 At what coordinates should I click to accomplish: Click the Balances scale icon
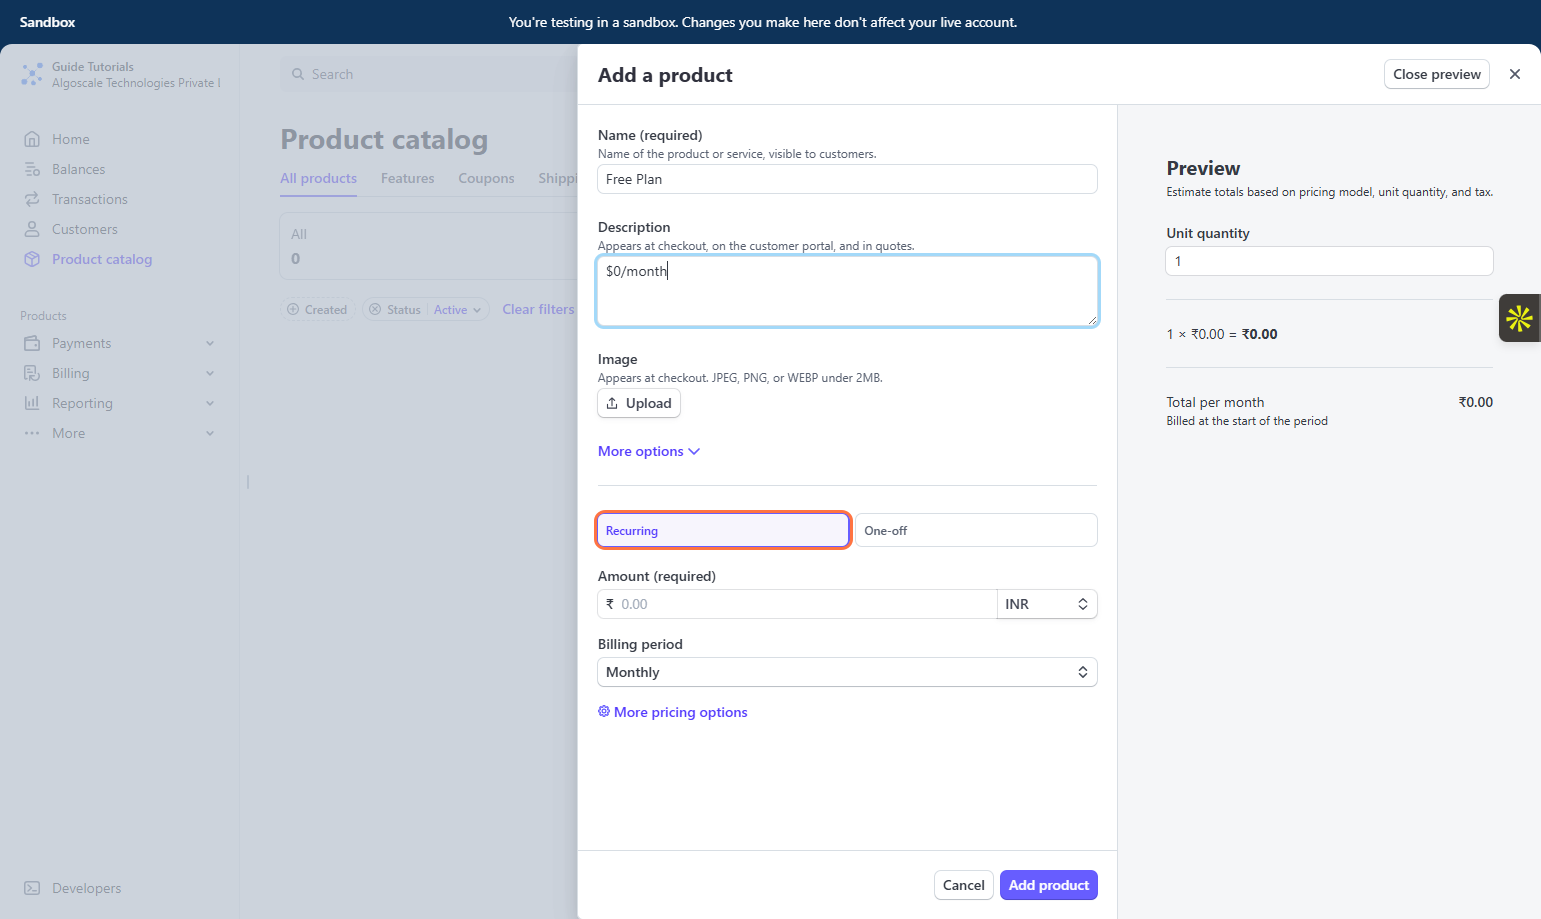(32, 169)
